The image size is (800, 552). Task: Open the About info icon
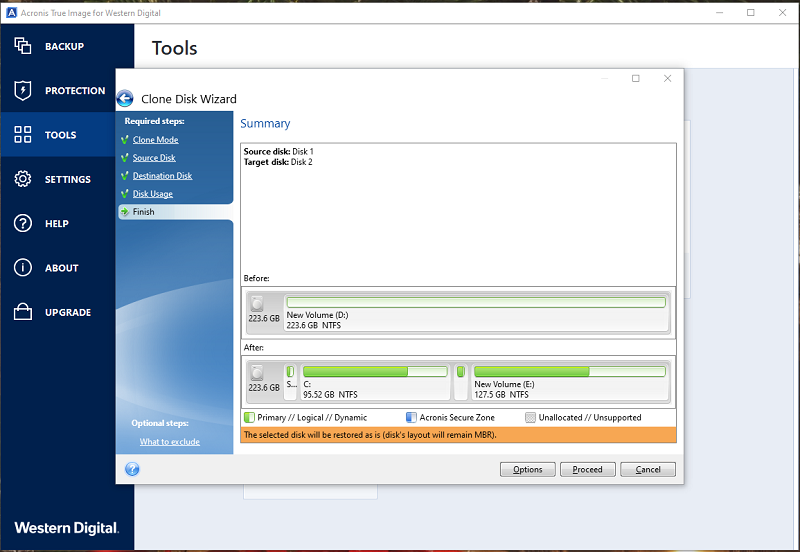22,268
